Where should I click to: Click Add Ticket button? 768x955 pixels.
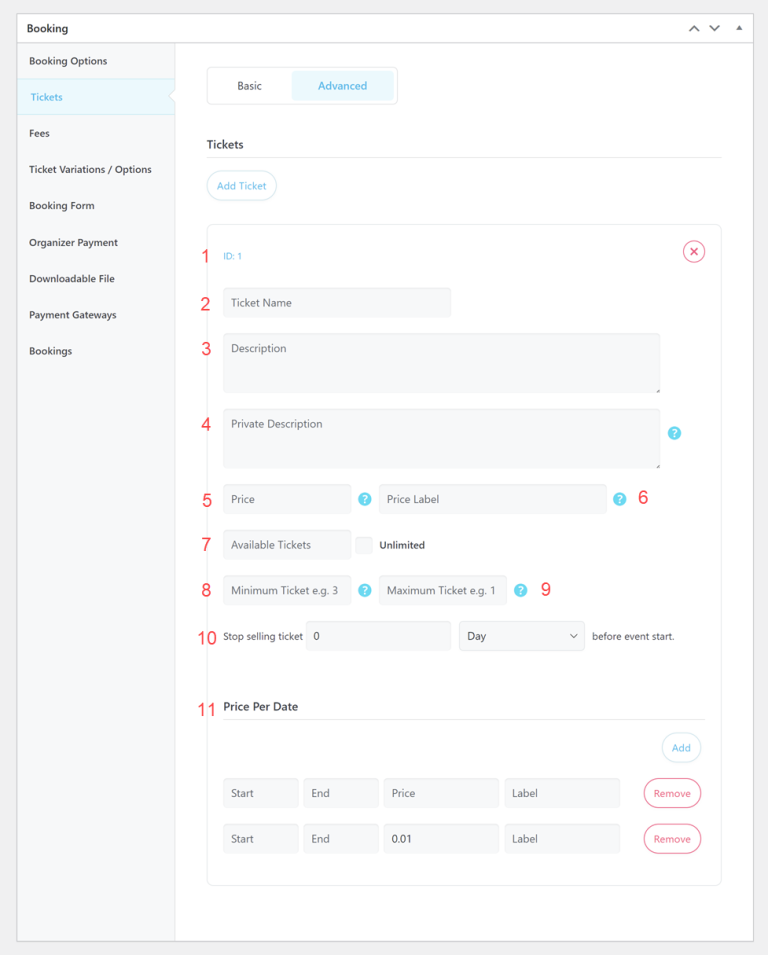pos(242,186)
